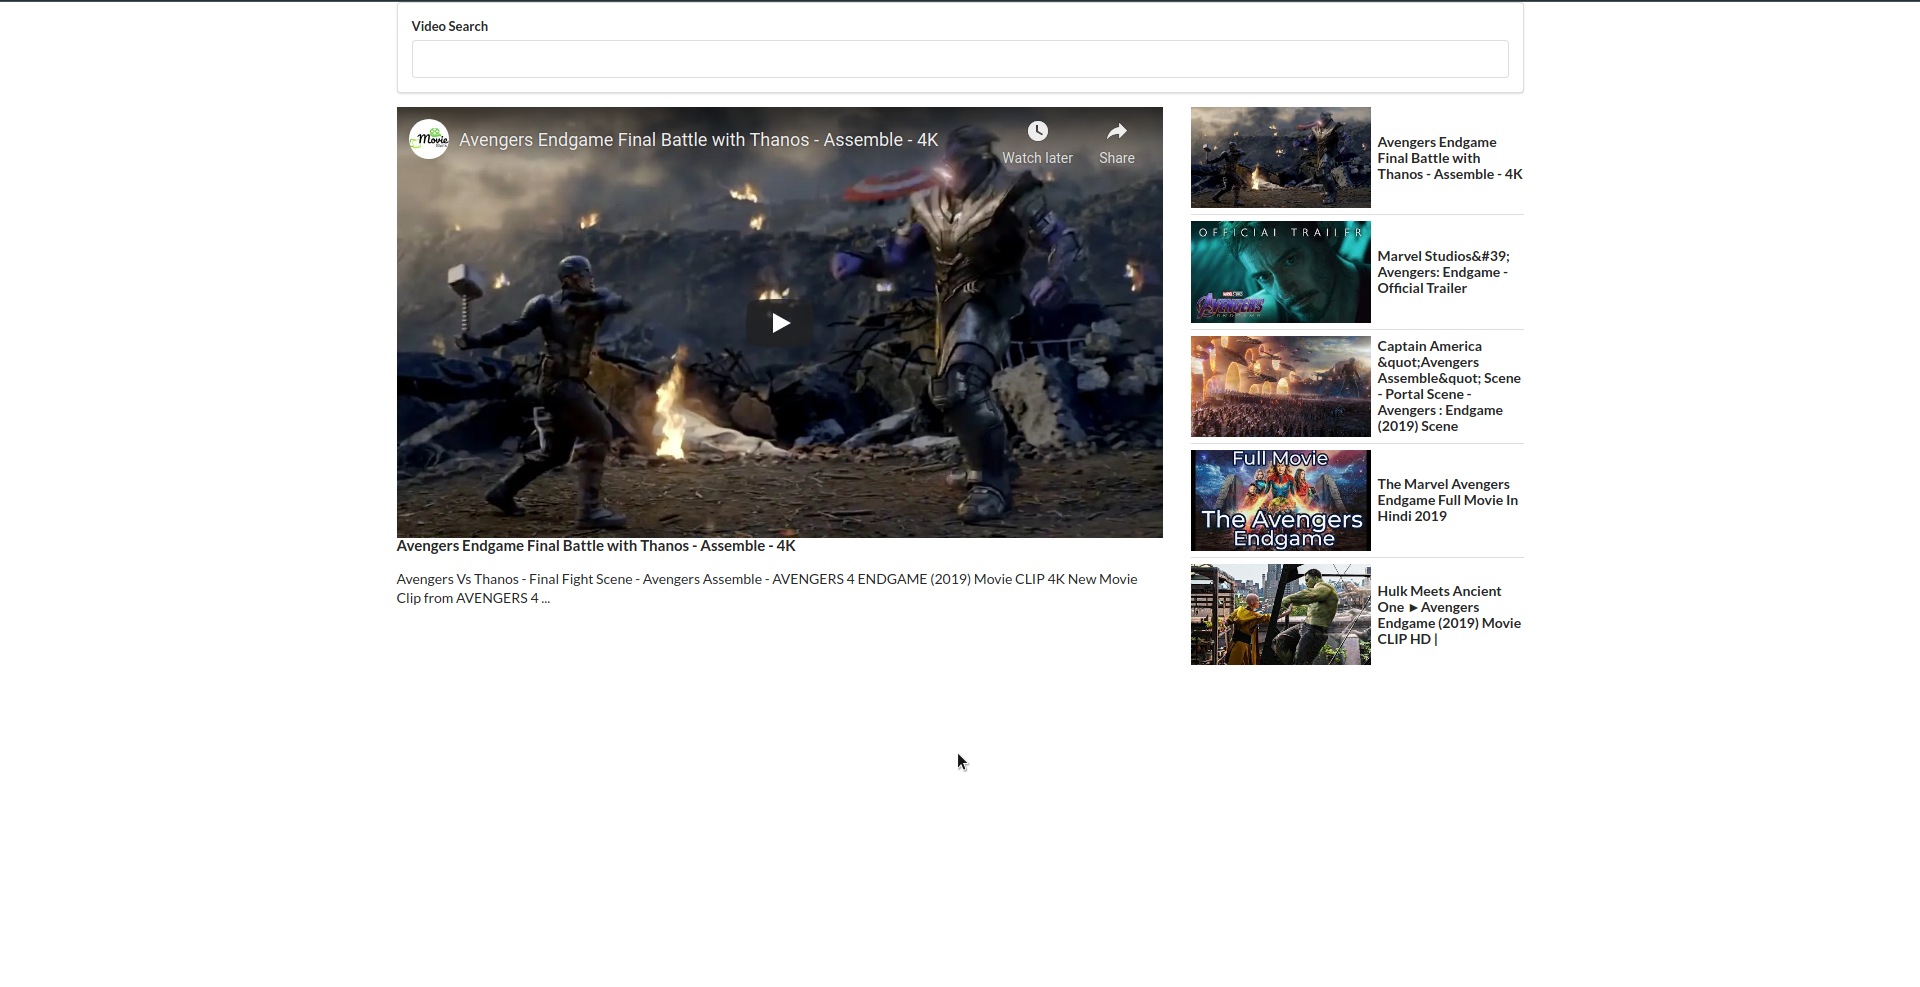
Task: Click the Hulk Meets Ancient One title link
Action: pos(1448,614)
